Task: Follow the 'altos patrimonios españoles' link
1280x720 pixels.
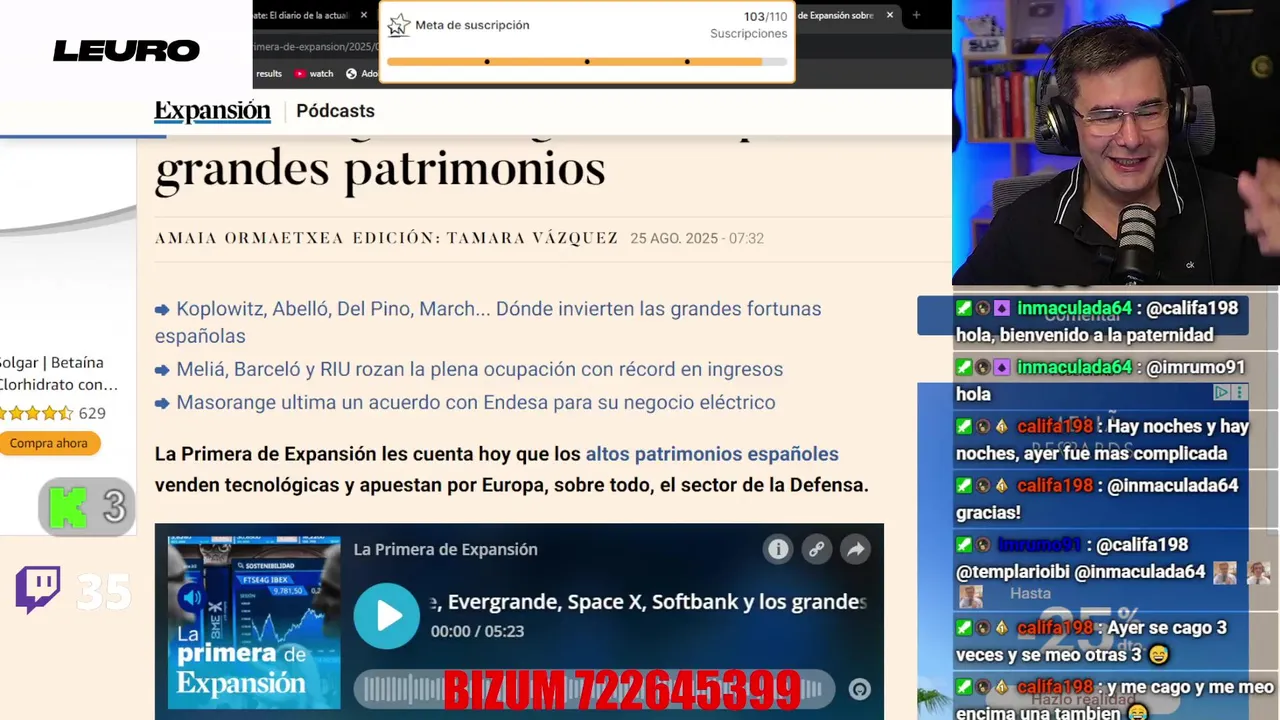Action: pyautogui.click(x=712, y=454)
